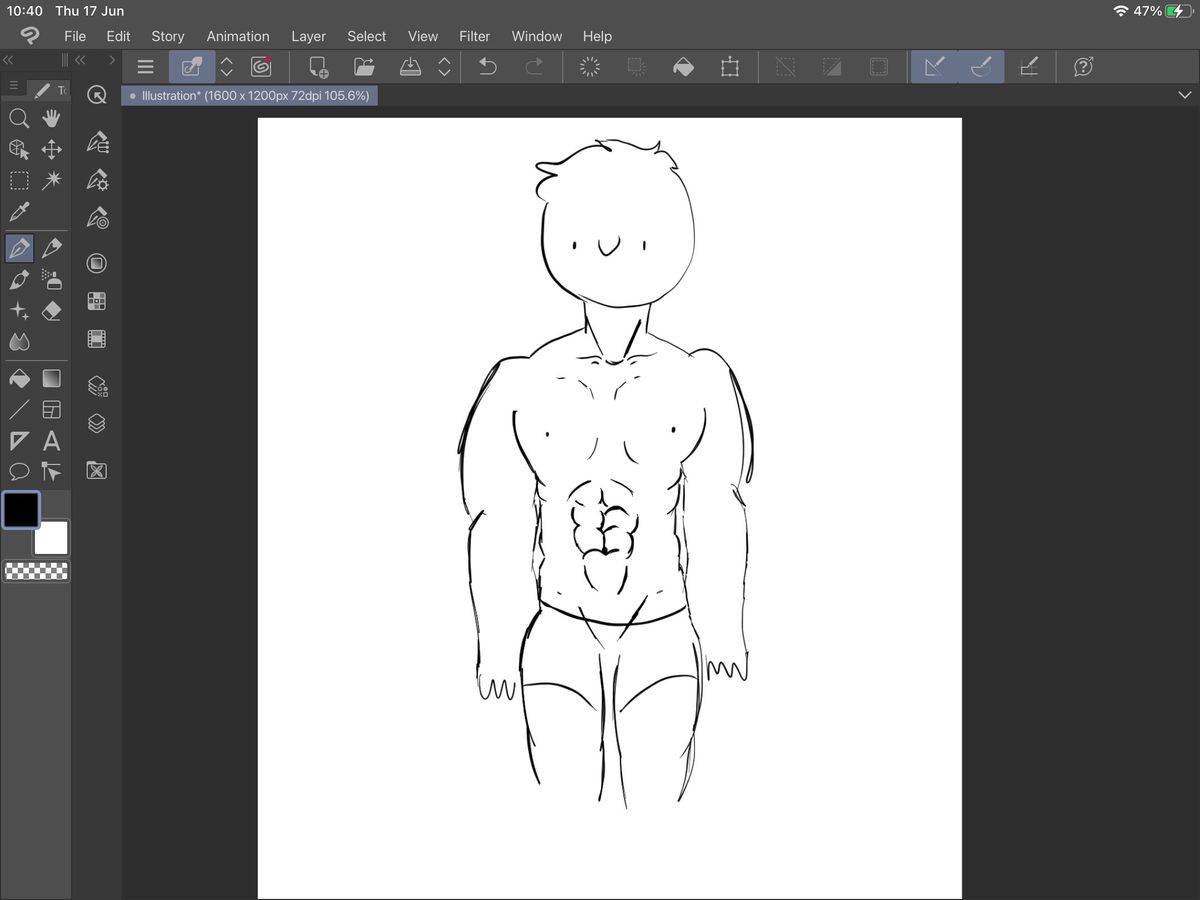Viewport: 1200px width, 900px height.
Task: Expand save options up-down arrows
Action: click(x=445, y=67)
